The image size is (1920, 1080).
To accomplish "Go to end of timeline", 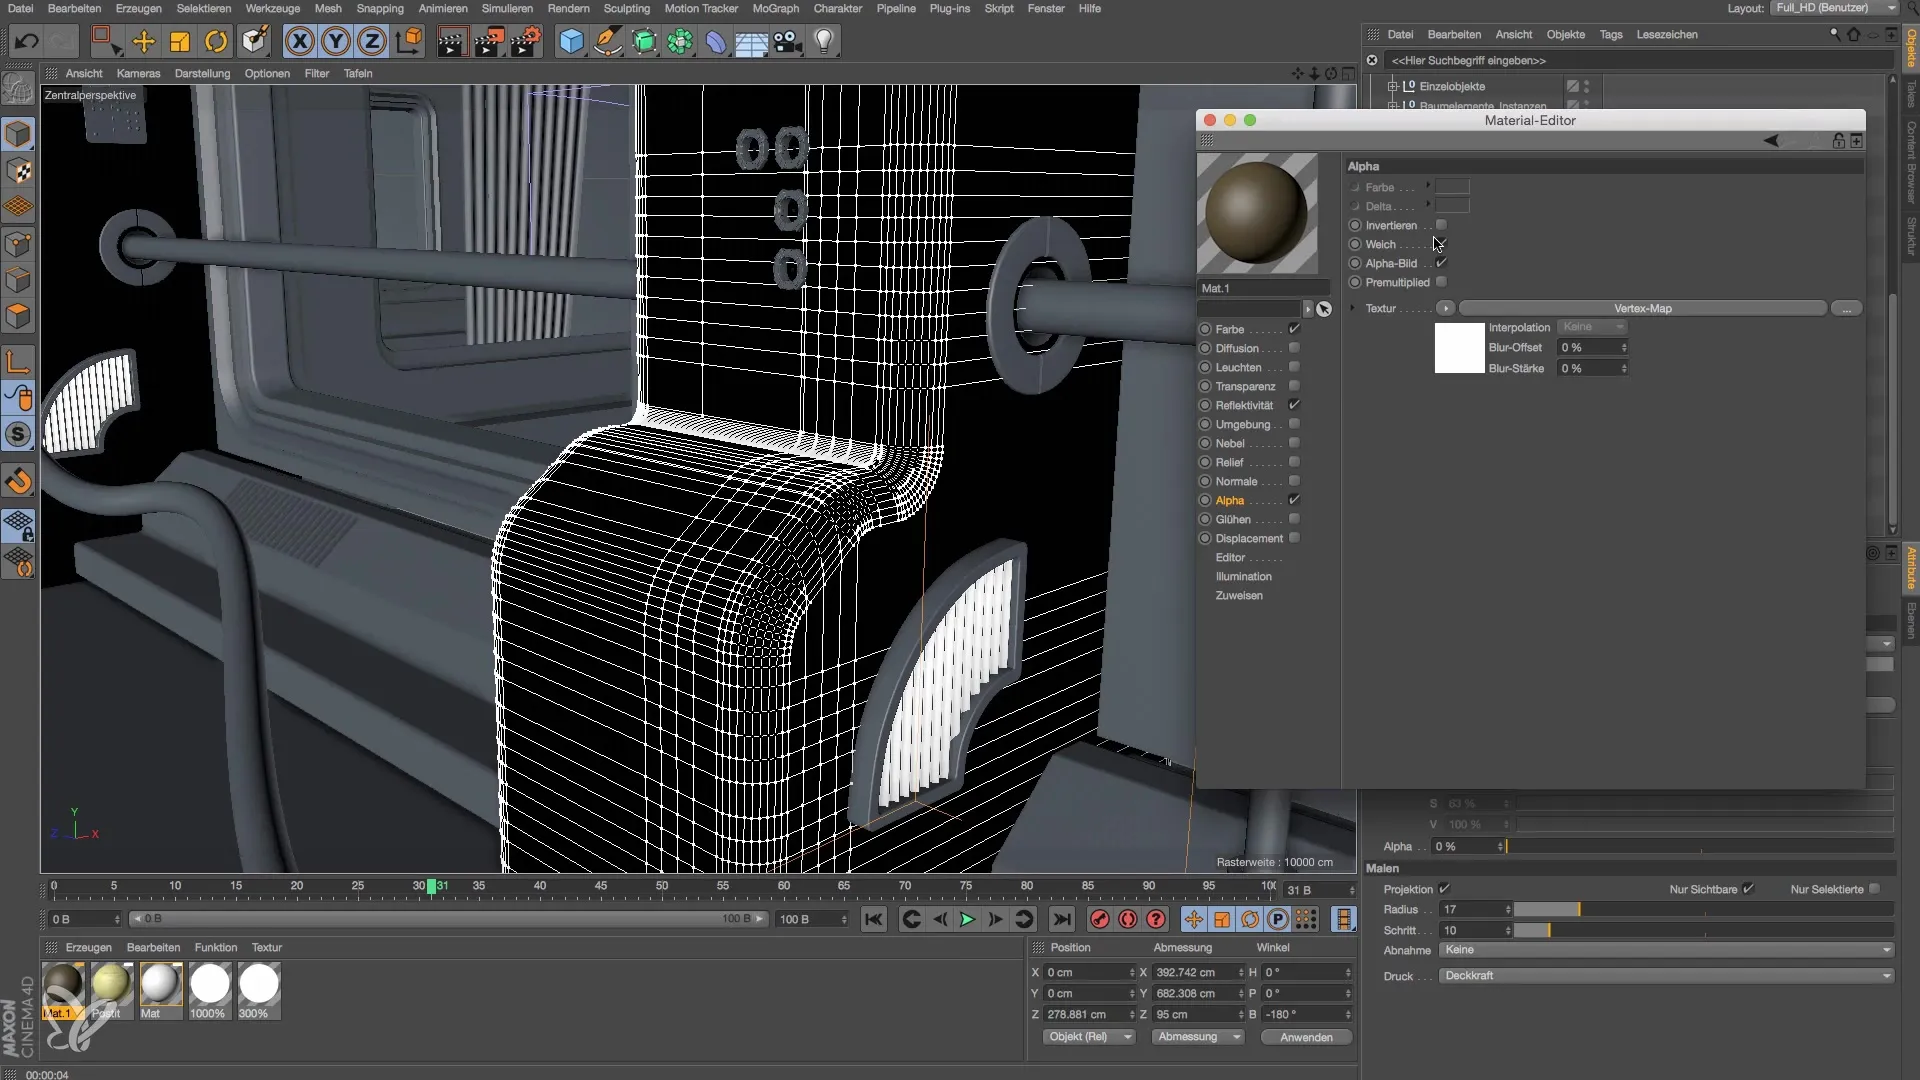I will point(1062,919).
